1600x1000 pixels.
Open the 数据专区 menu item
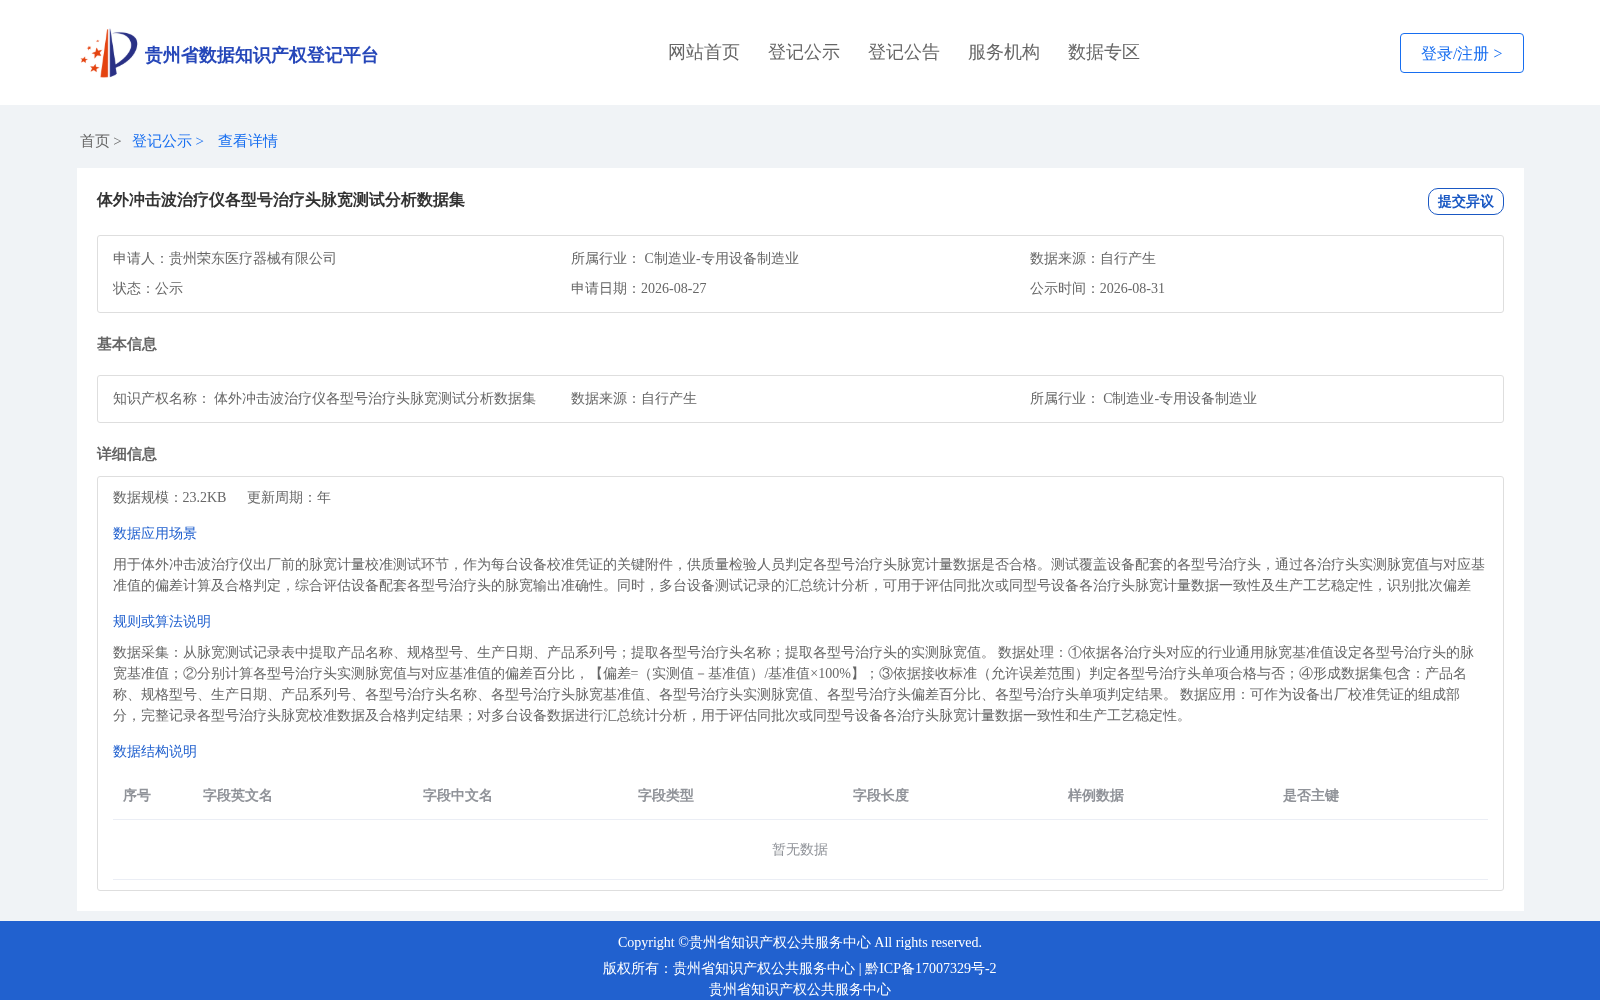(1104, 52)
